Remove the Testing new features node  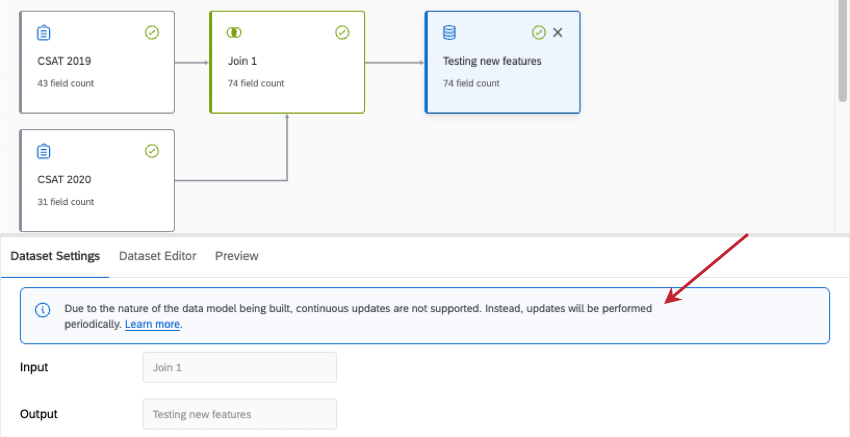(x=558, y=33)
